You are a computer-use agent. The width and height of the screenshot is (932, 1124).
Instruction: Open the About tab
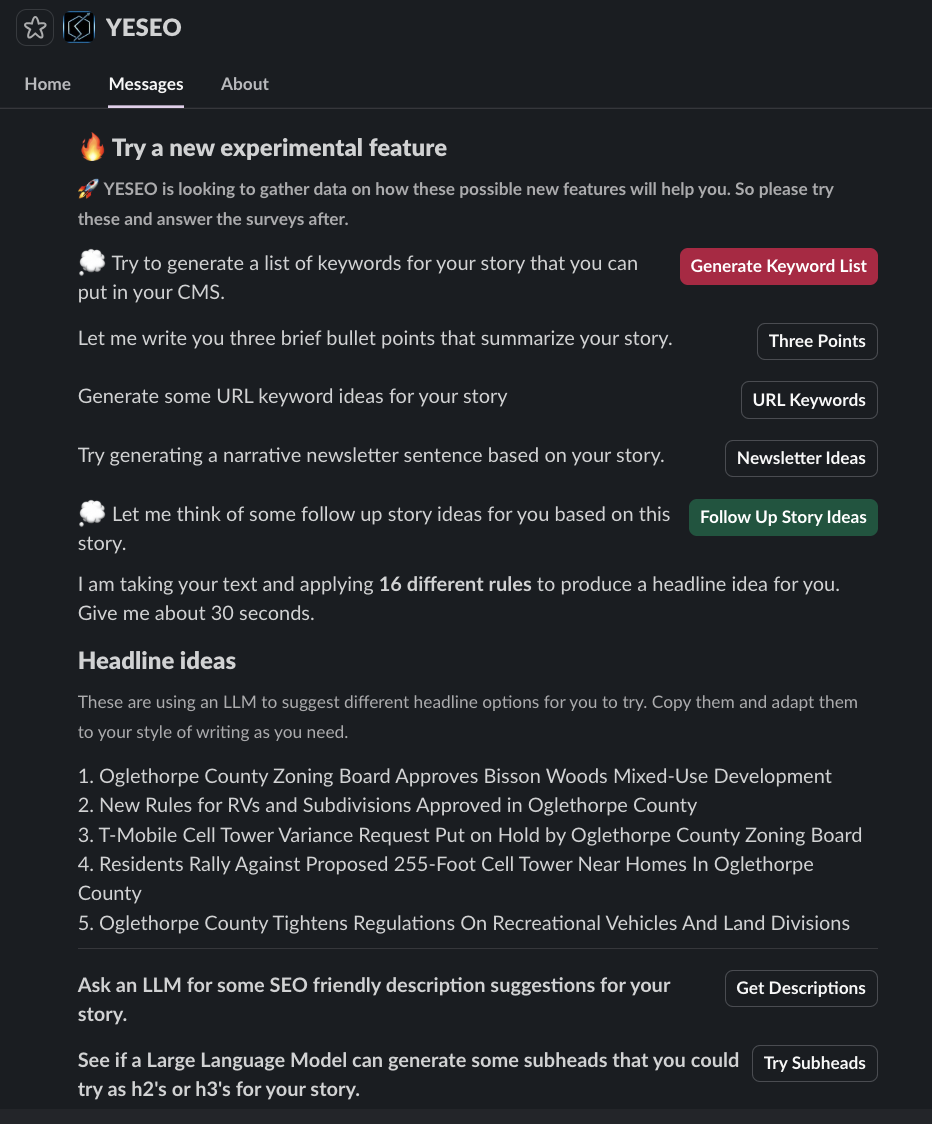(245, 84)
